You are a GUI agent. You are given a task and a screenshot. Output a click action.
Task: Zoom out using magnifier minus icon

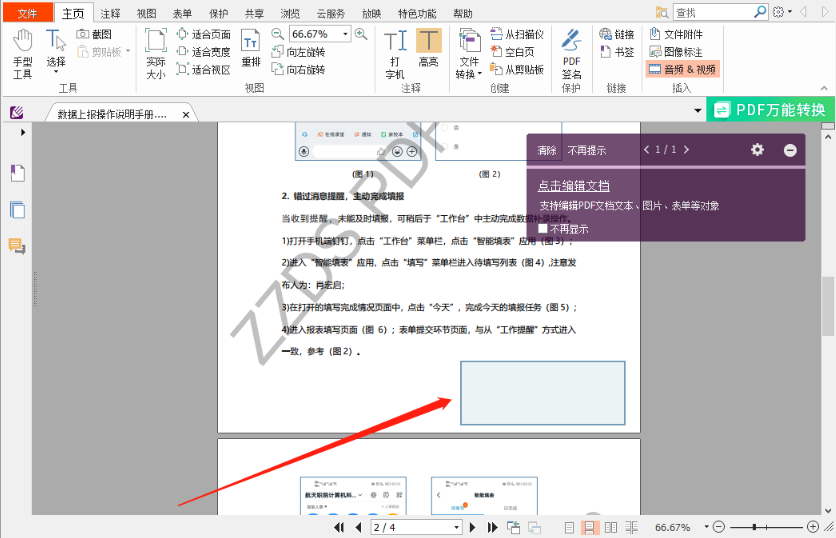point(277,34)
